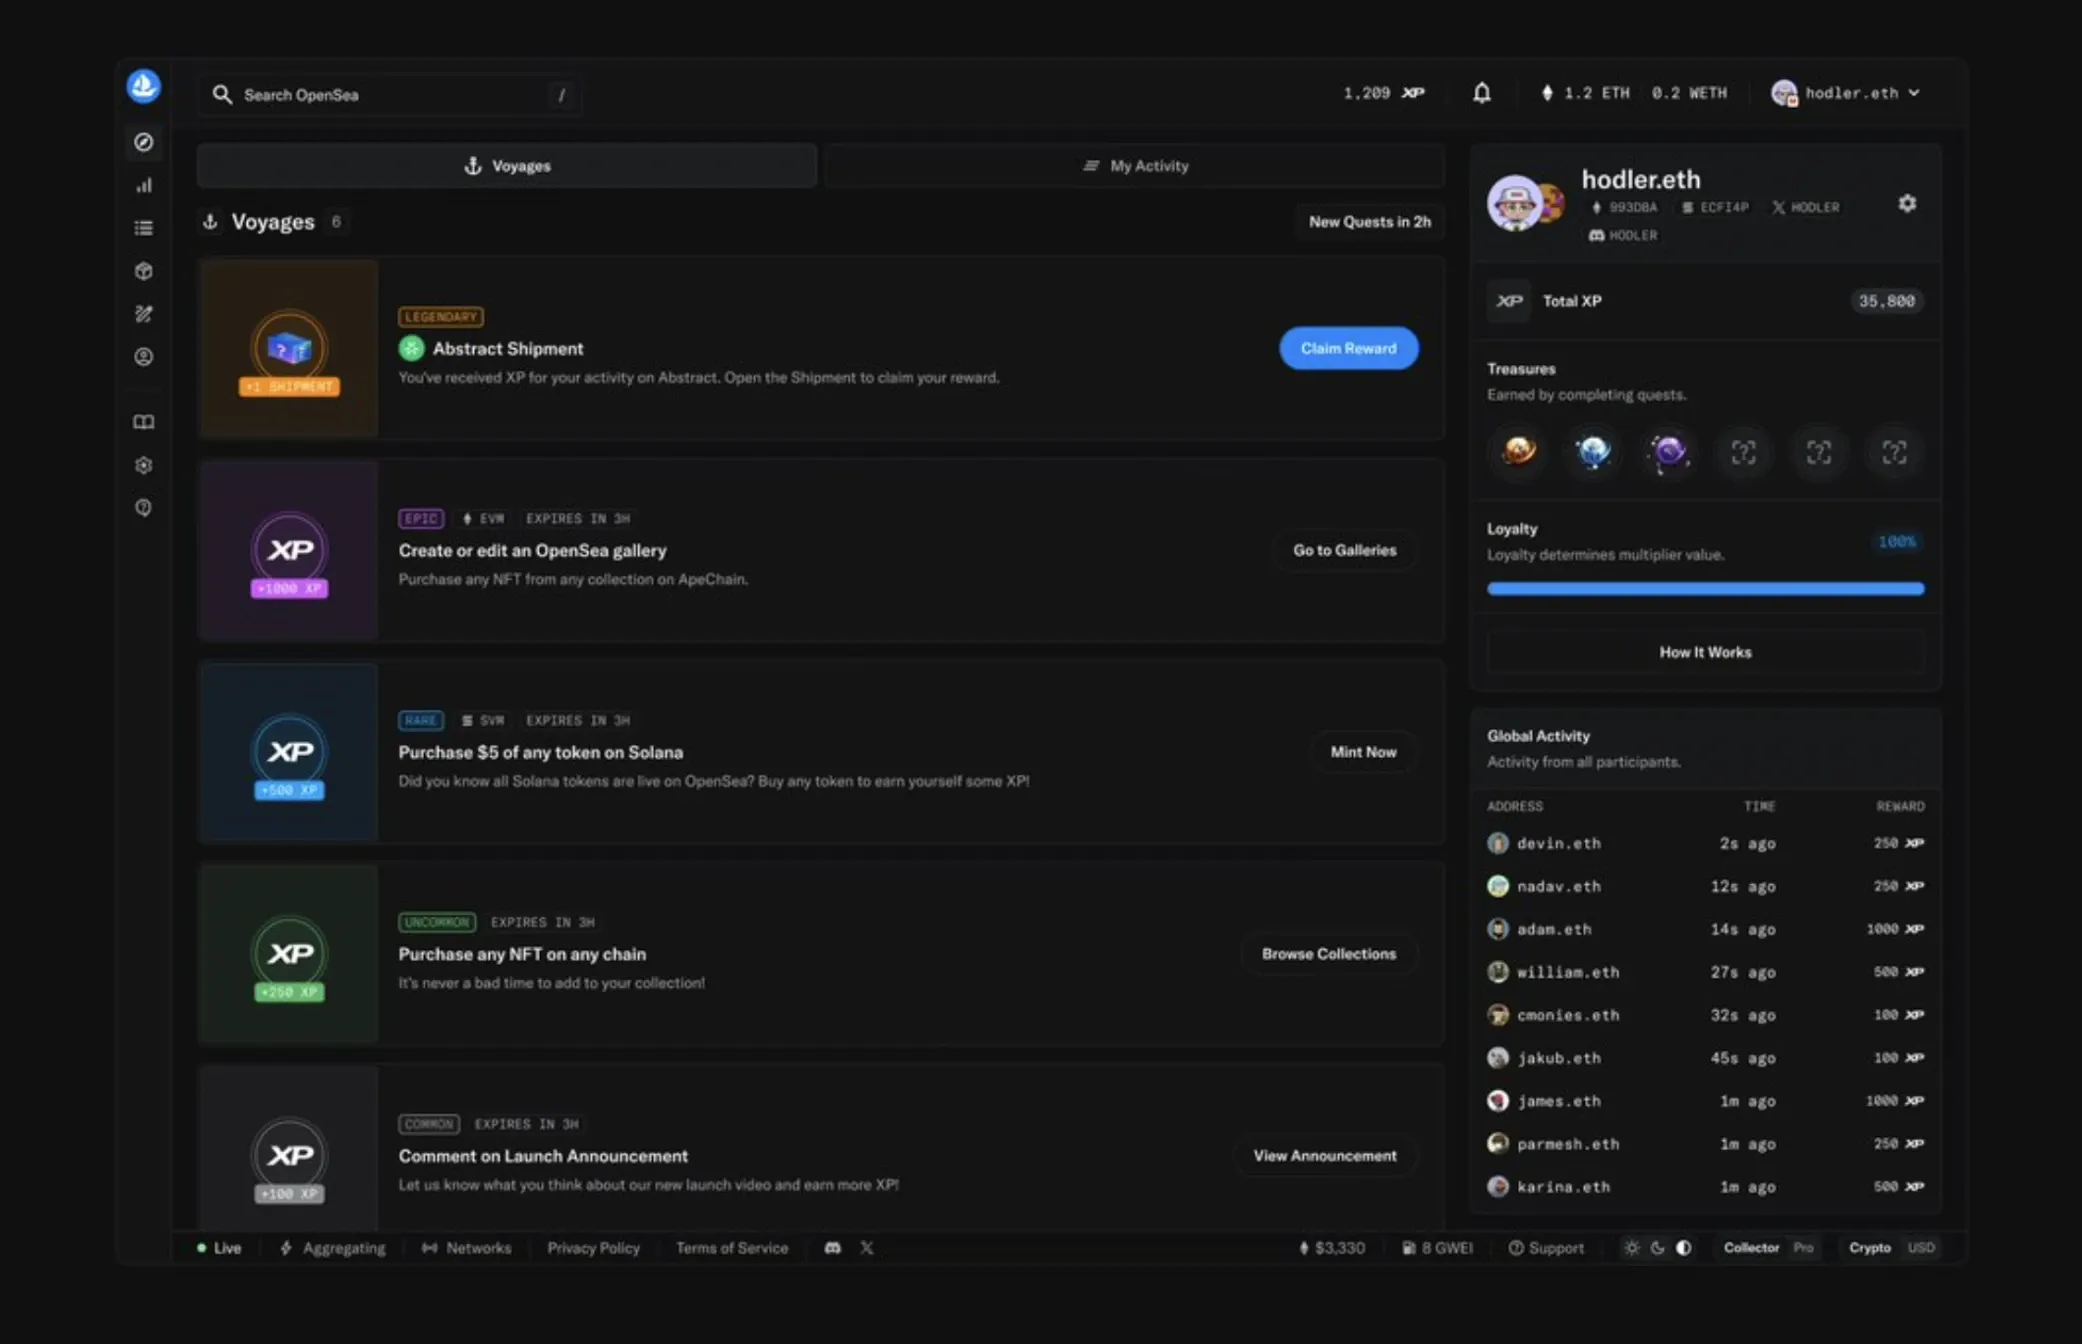Click the $3,330 ETH price indicator
The image size is (2082, 1344).
(x=1331, y=1248)
